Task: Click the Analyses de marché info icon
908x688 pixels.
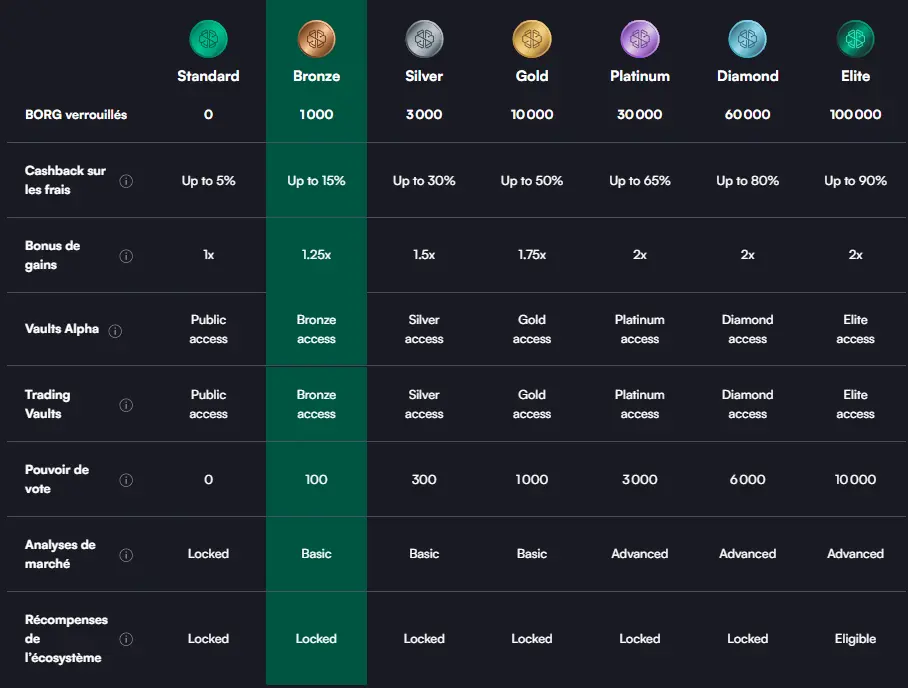Action: coord(126,554)
